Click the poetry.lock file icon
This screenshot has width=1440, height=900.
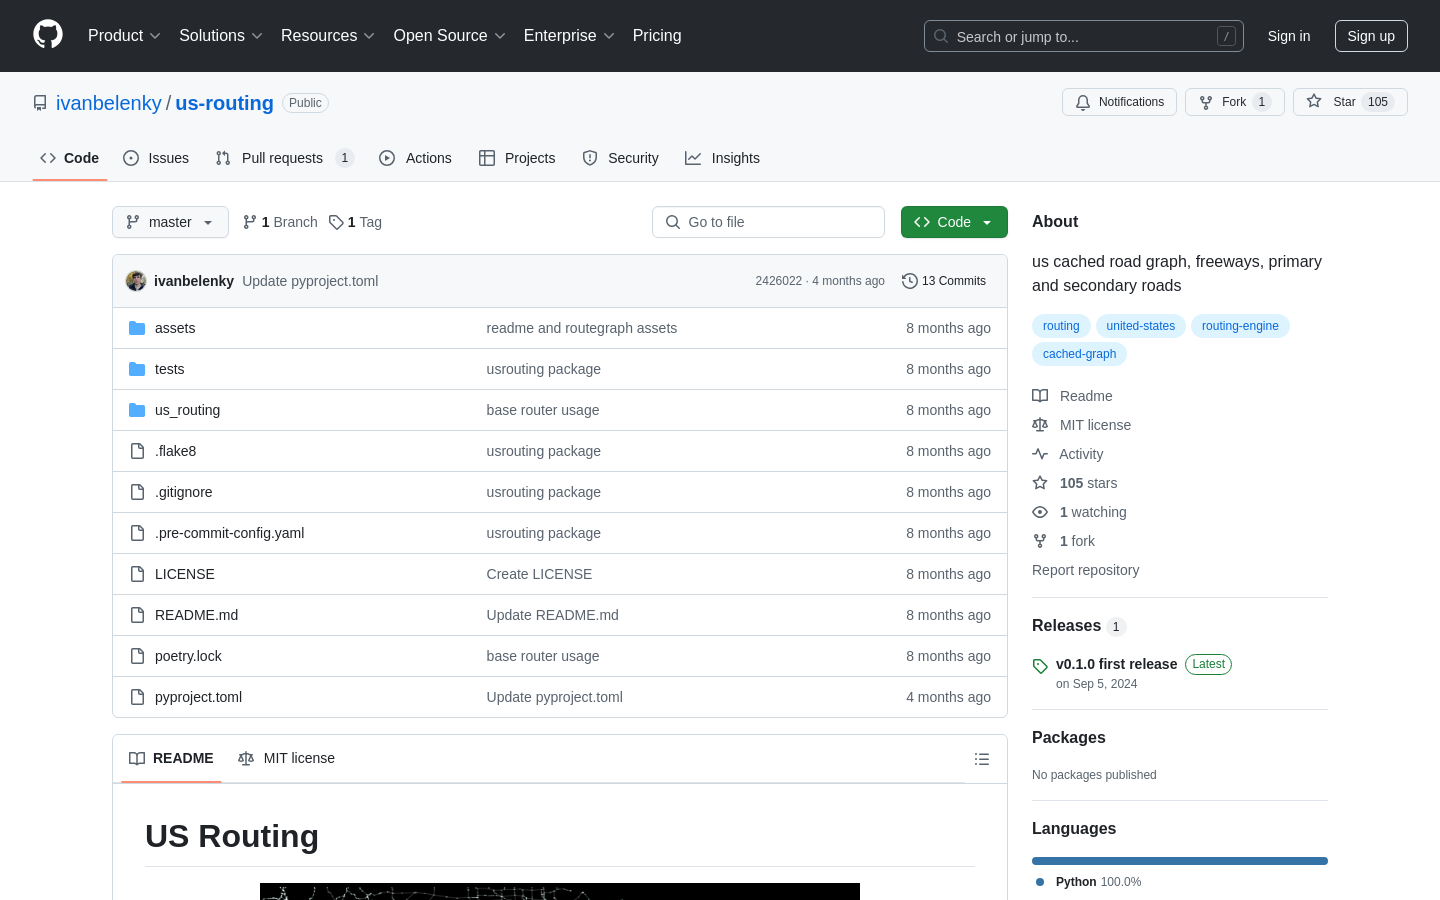[x=137, y=656]
